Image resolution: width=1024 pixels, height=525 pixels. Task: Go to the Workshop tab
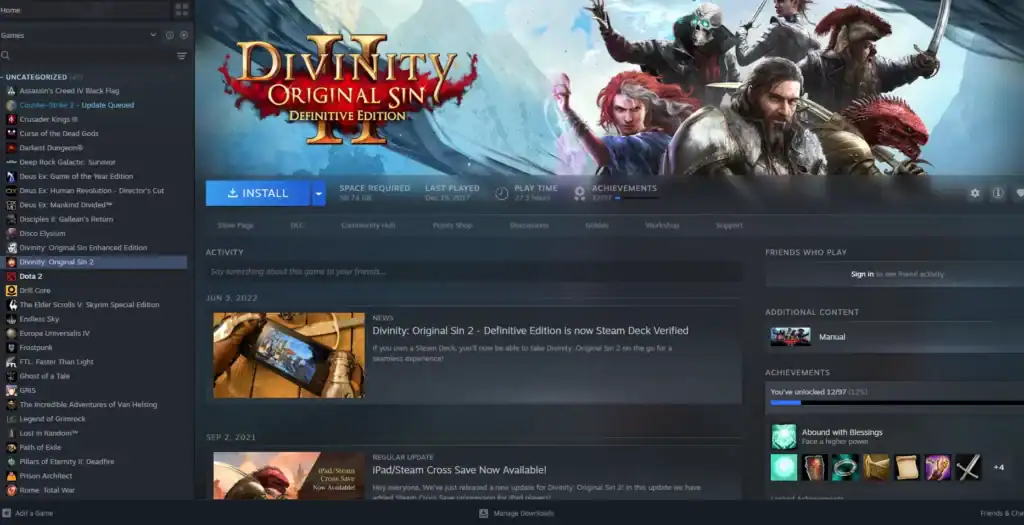[662, 225]
